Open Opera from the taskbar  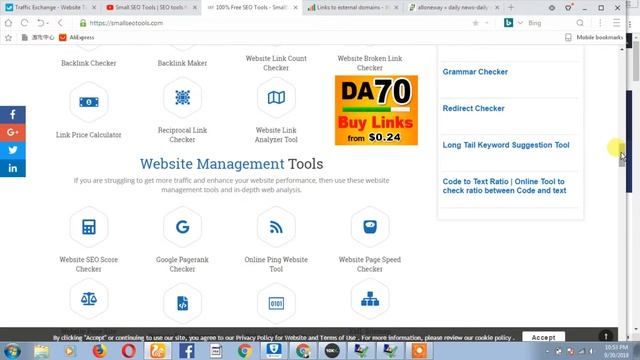pyautogui.click(x=129, y=351)
